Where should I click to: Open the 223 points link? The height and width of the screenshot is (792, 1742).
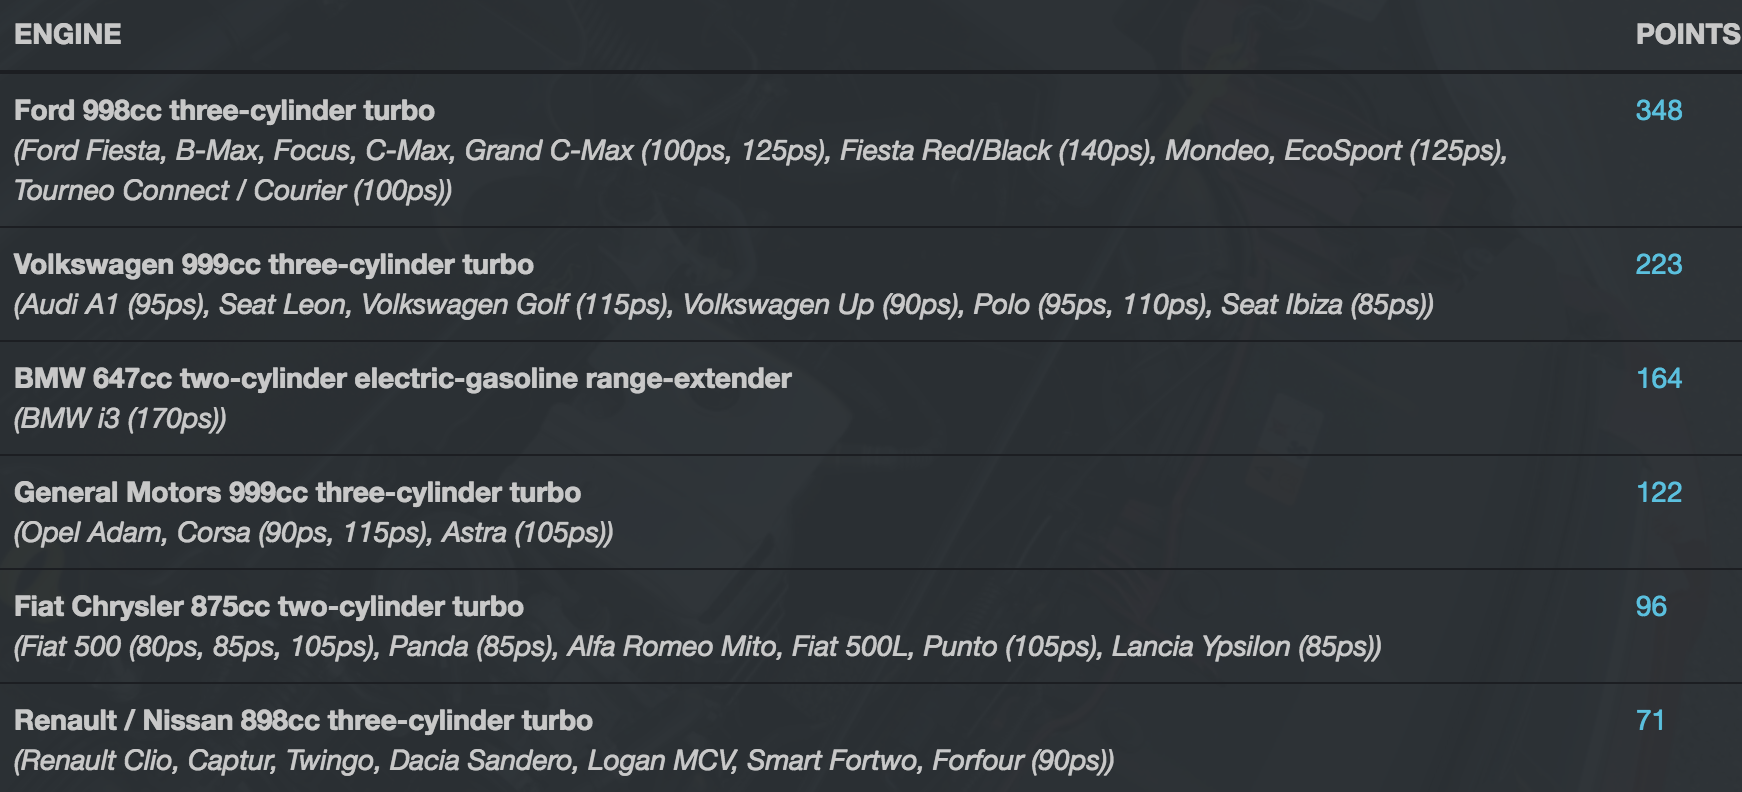point(1658,264)
